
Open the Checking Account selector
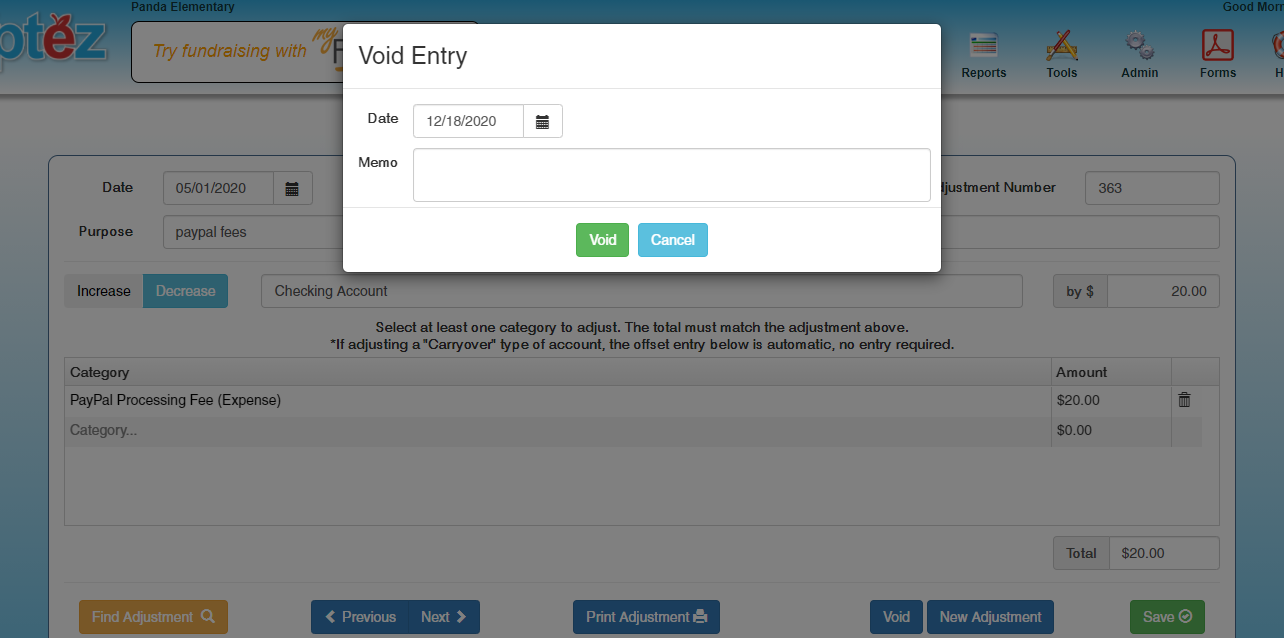click(641, 291)
